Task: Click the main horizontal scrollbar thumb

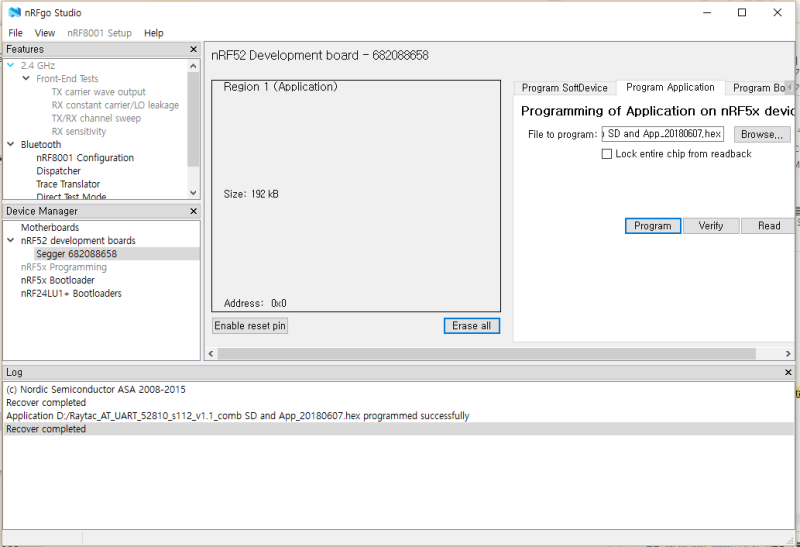Action: (x=487, y=354)
